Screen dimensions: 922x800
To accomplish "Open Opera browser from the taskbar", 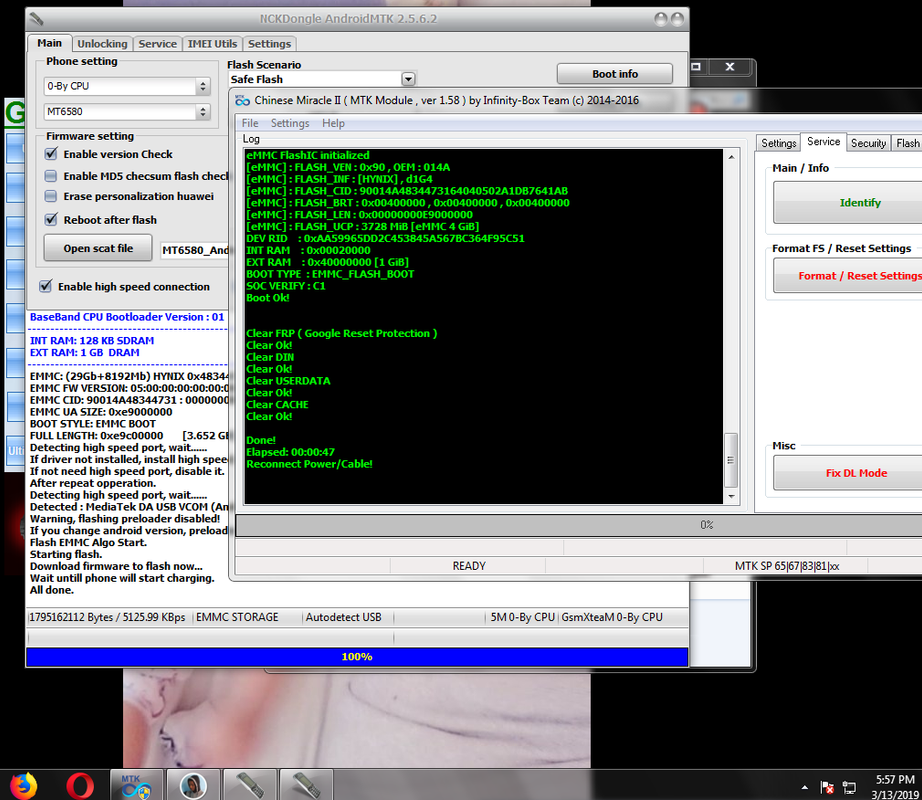I will click(80, 785).
